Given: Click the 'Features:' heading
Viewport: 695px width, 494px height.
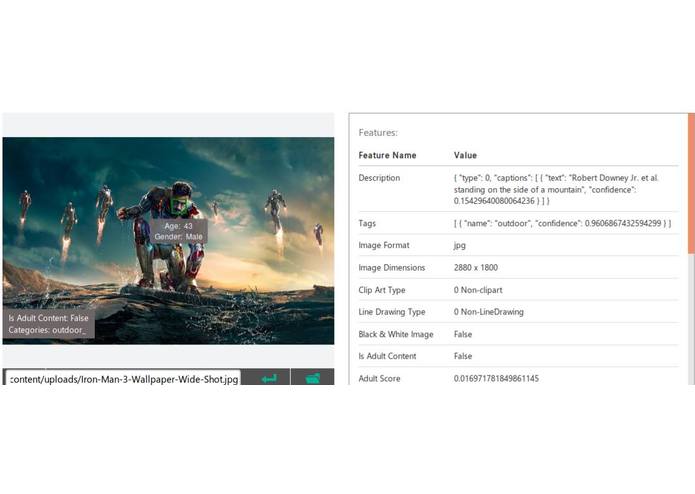Looking at the screenshot, I should click(x=378, y=132).
